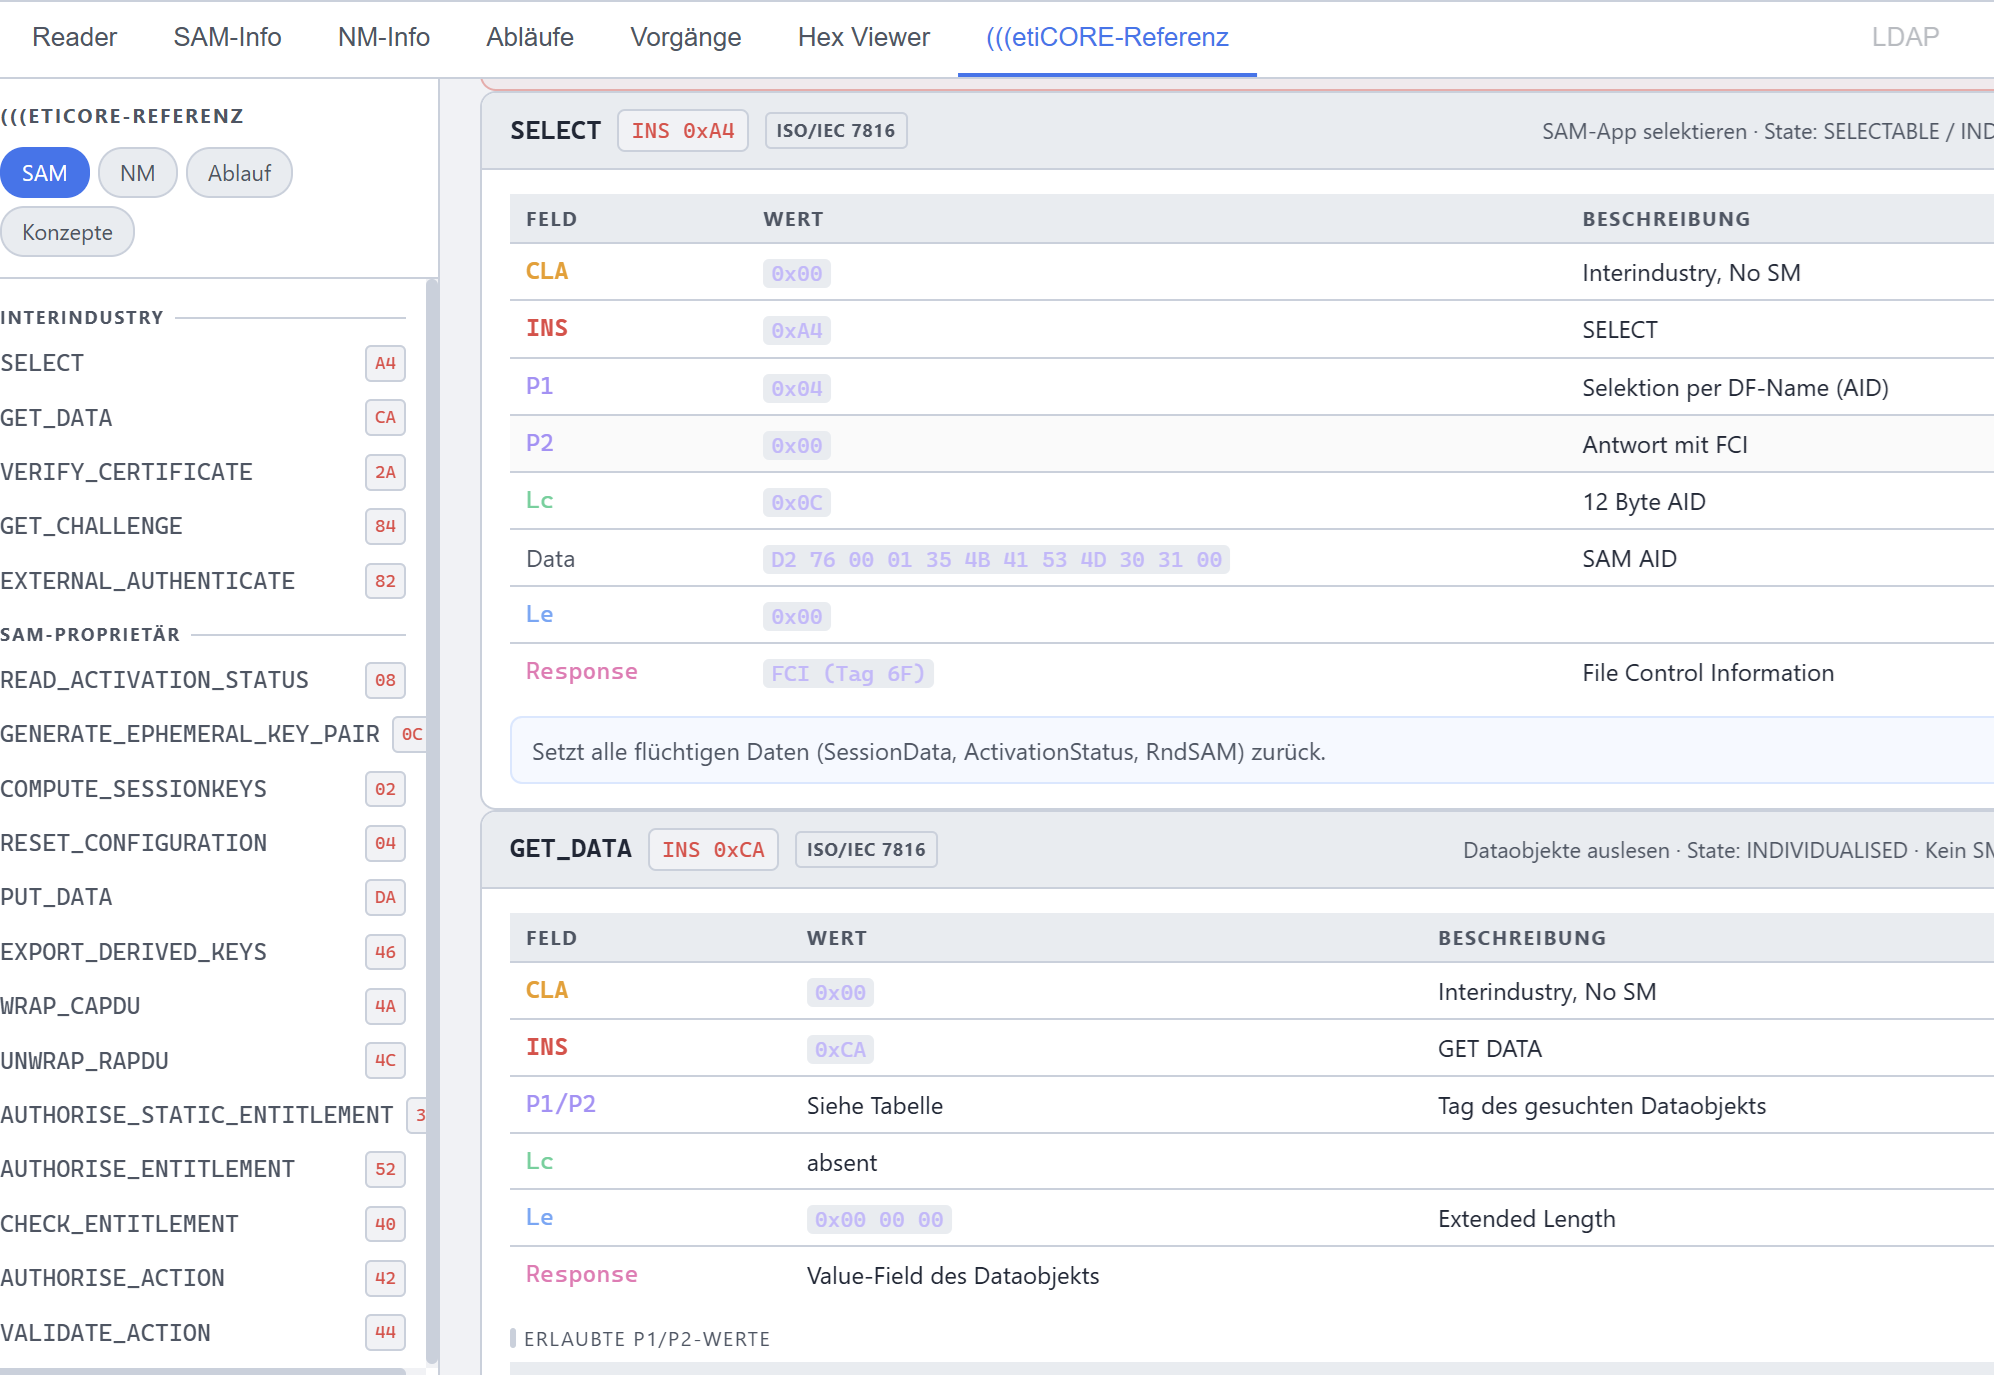This screenshot has height=1375, width=1994.
Task: Open READ_ACTIVATION_STATUS in sidebar list
Action: coord(203,680)
